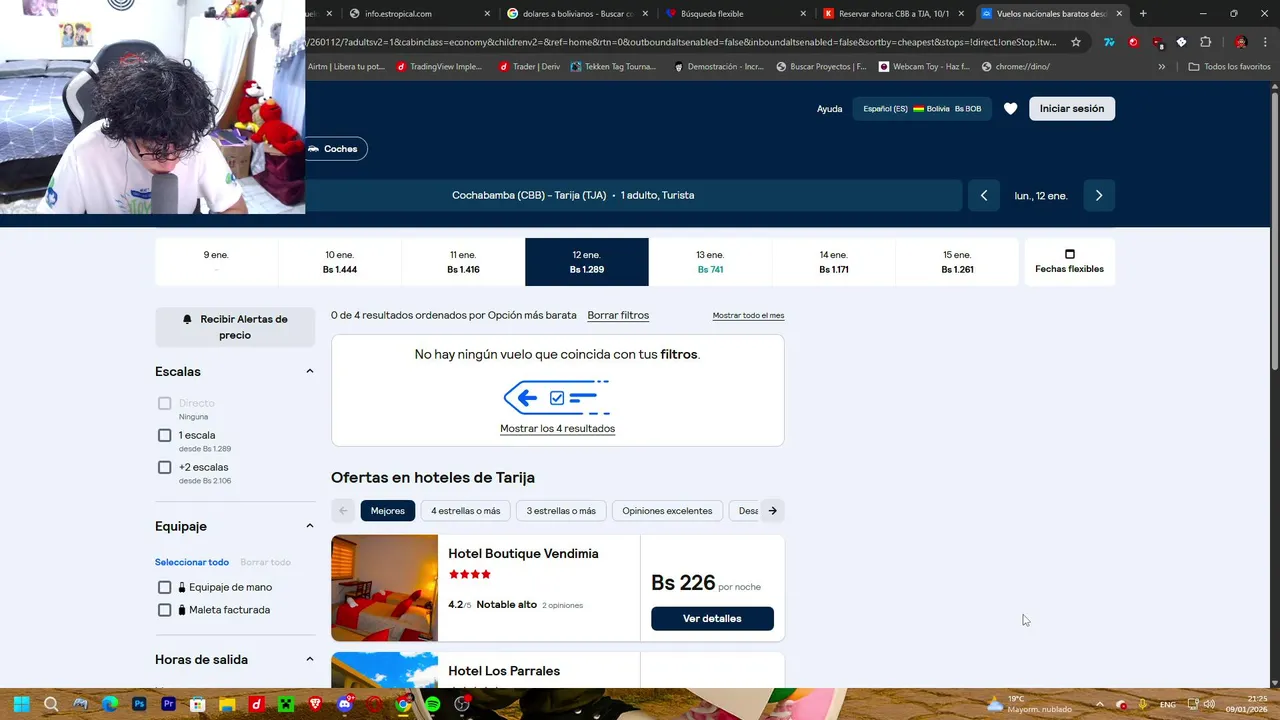Open the Fechas flexibles calendar option
This screenshot has width=1280, height=720.
point(1069,262)
